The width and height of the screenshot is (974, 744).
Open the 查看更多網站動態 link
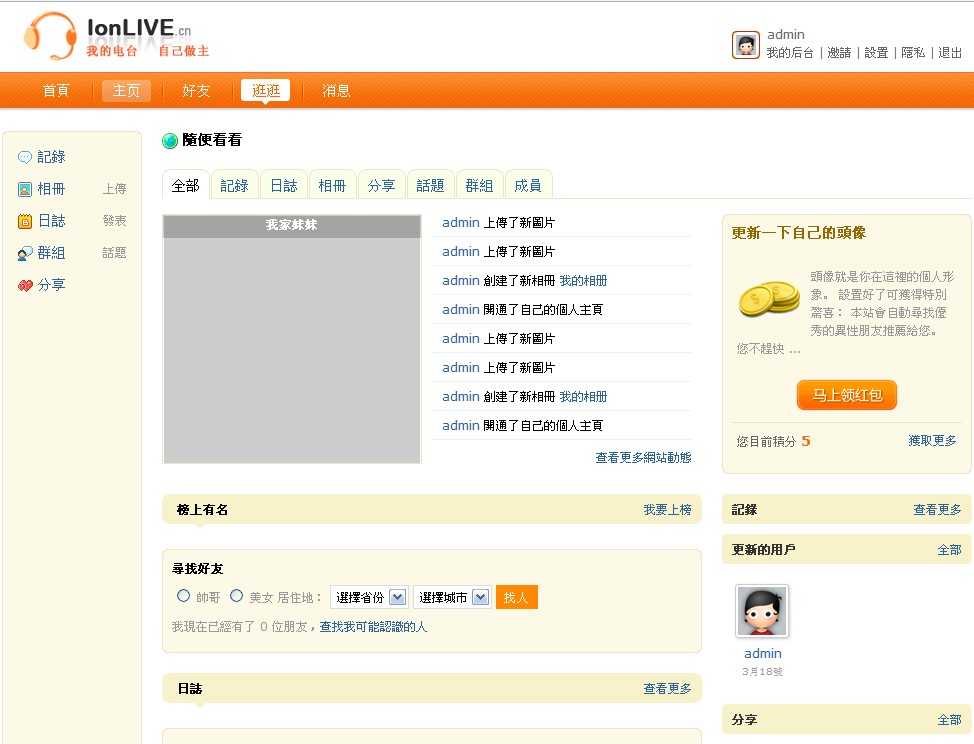[644, 458]
